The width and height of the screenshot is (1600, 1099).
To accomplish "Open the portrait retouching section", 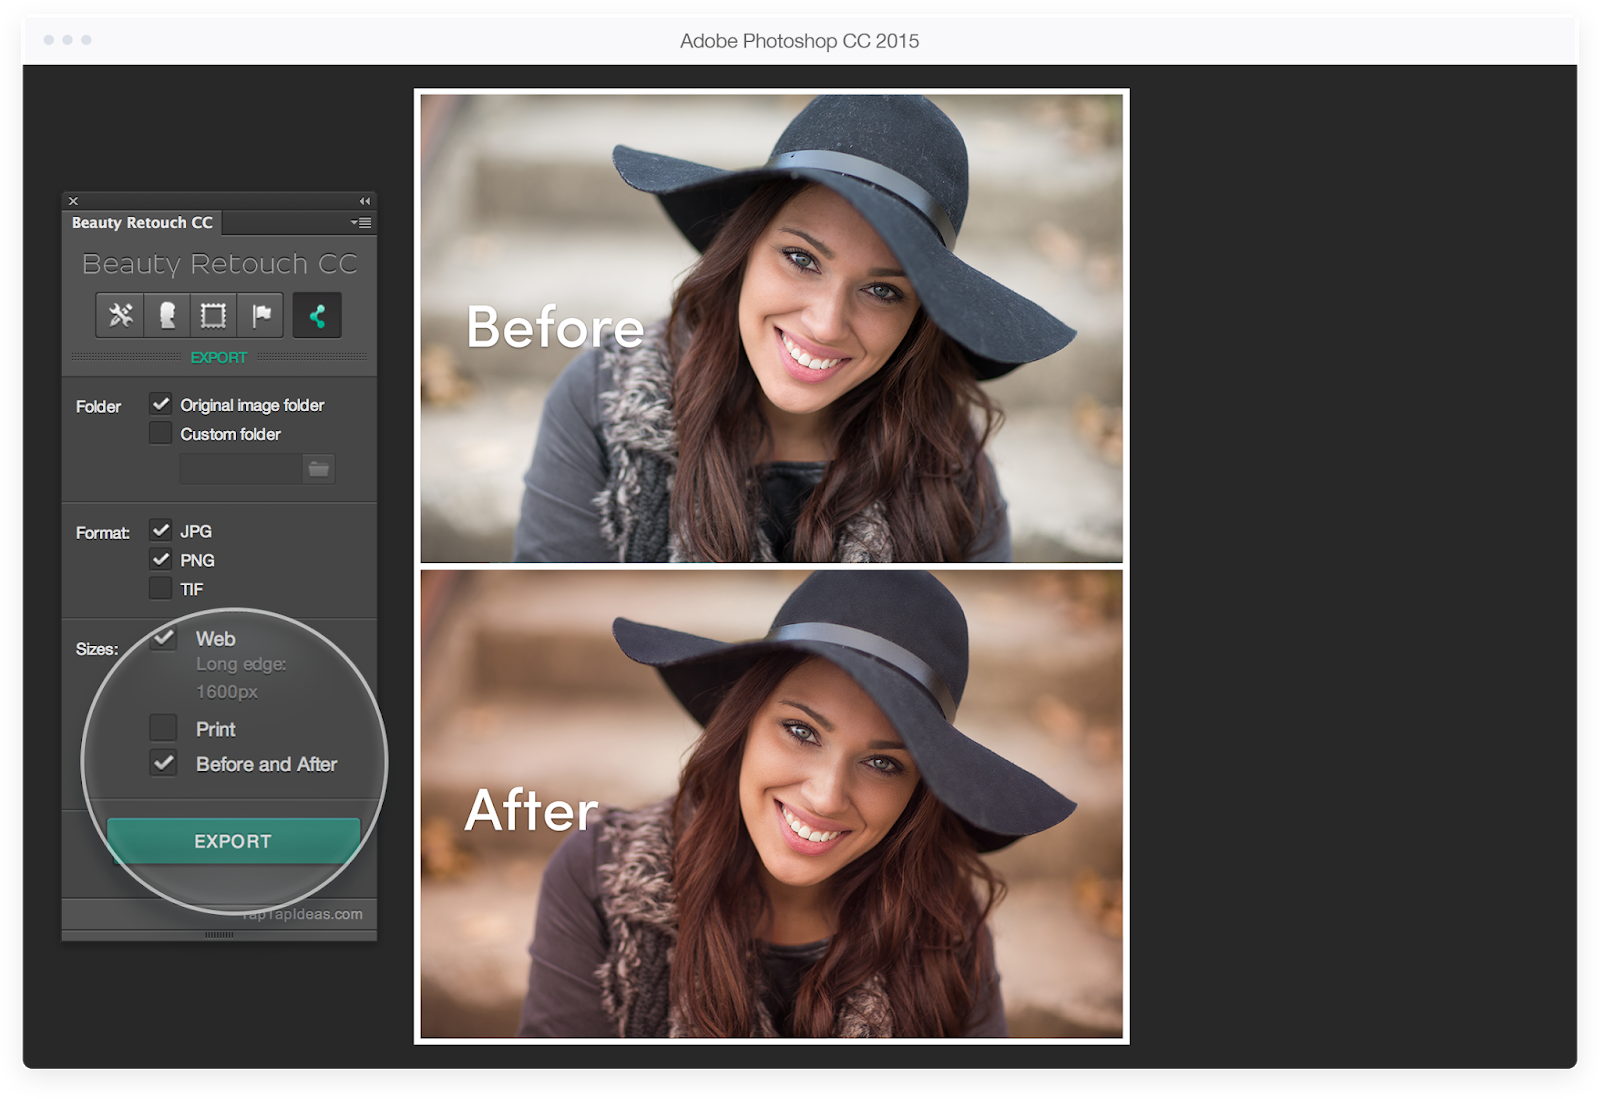I will coord(168,315).
